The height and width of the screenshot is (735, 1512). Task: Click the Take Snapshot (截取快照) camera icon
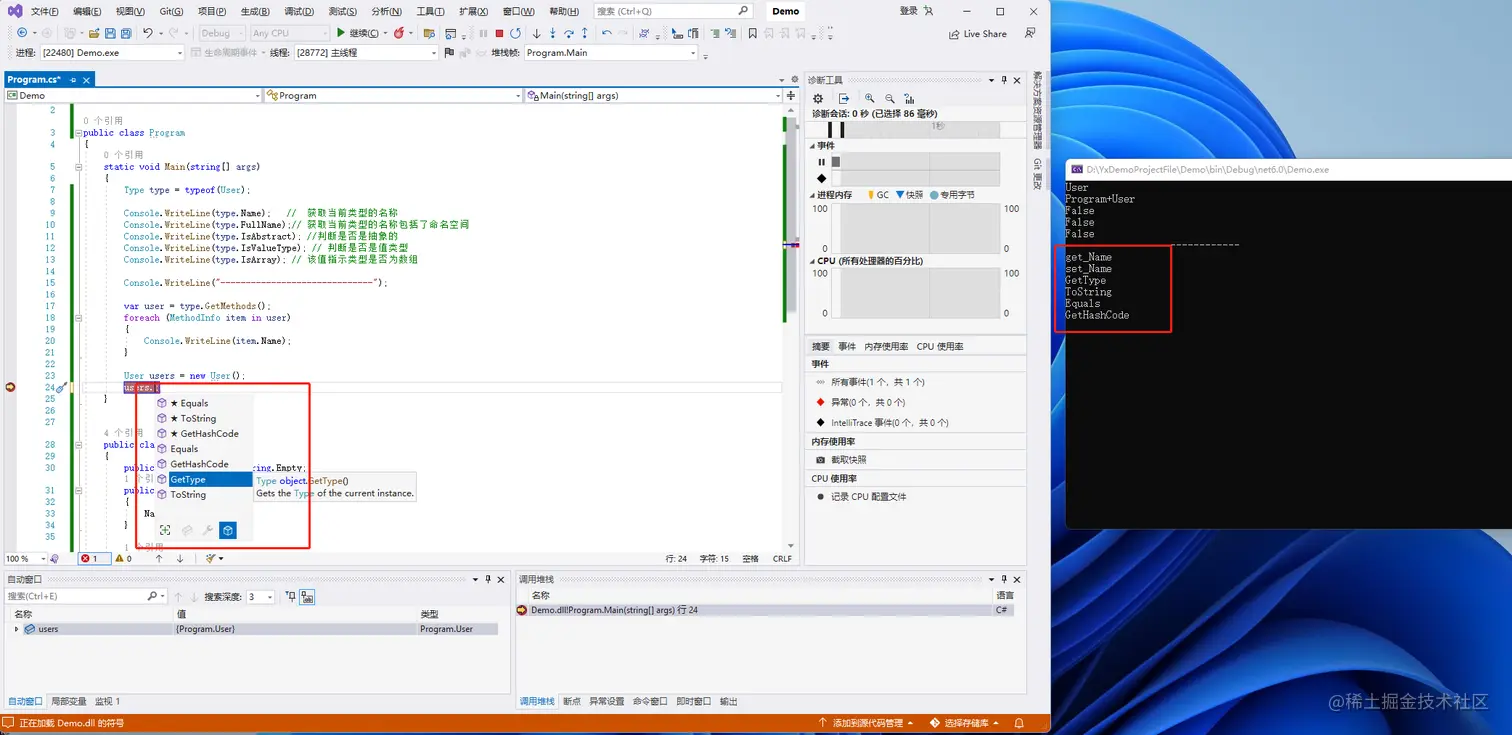pos(822,460)
